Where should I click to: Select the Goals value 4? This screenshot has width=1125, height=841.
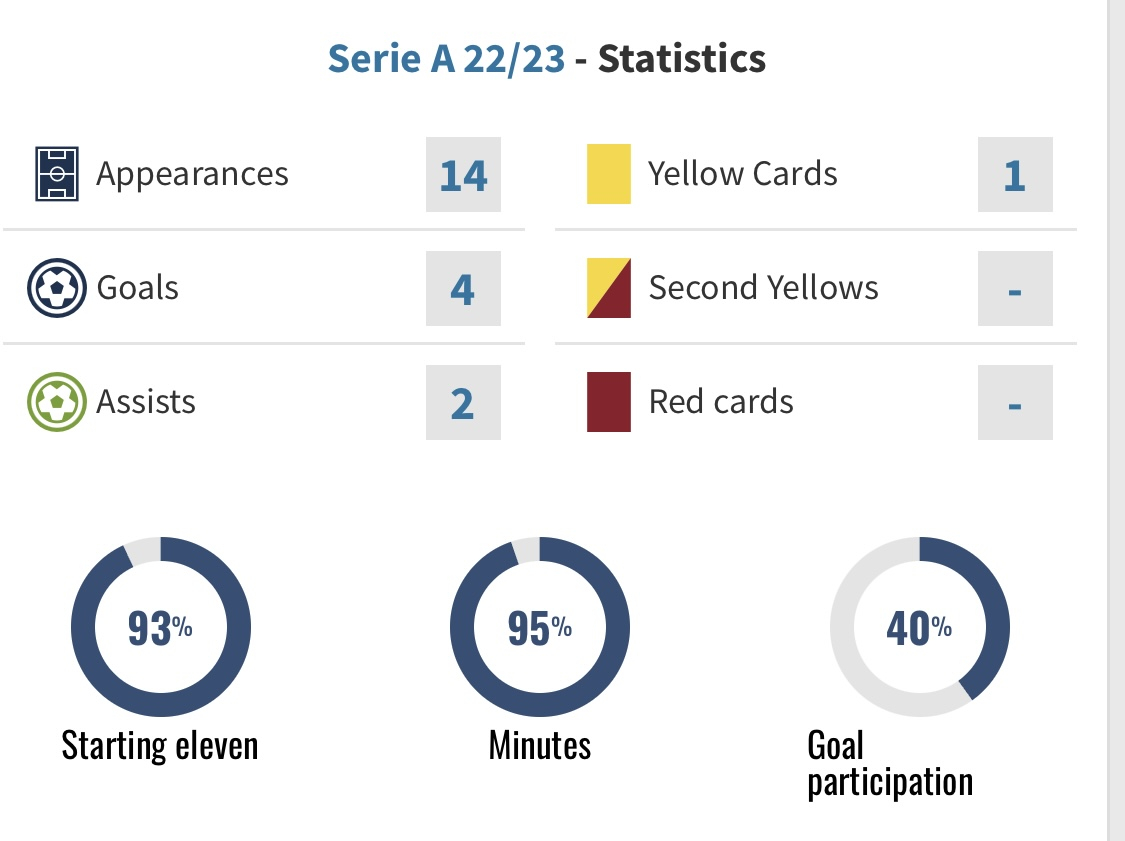coord(463,288)
